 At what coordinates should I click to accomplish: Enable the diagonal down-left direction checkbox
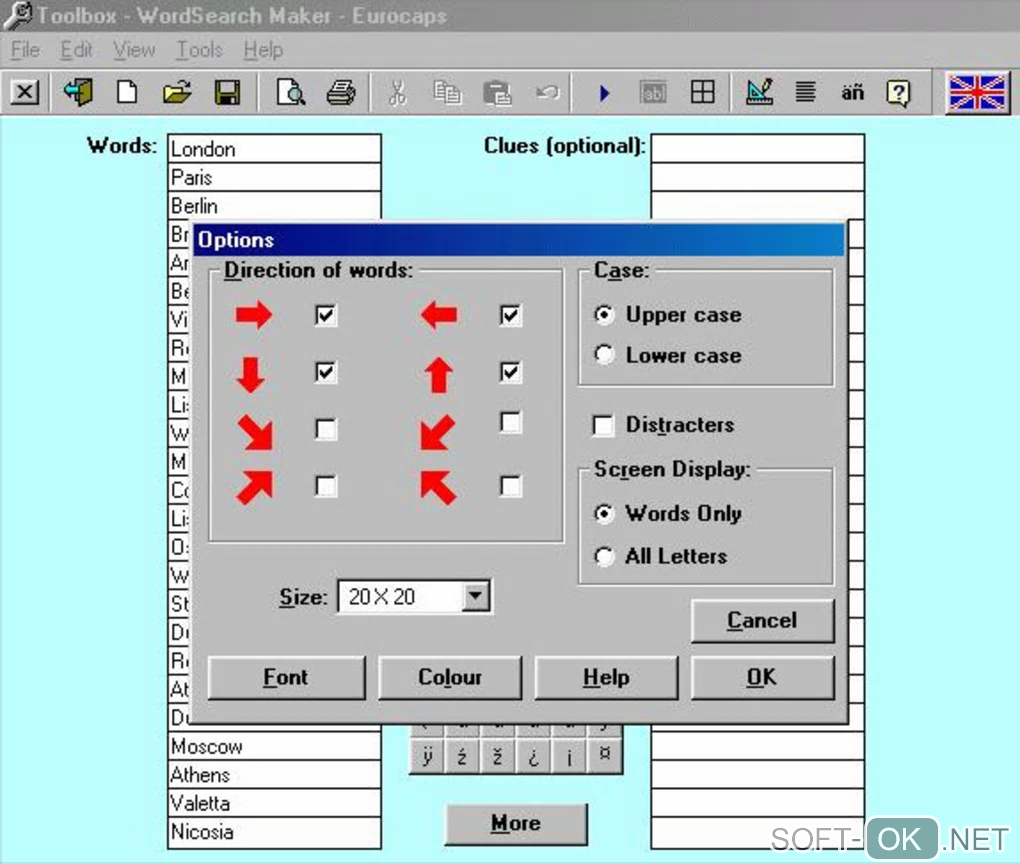pos(511,422)
